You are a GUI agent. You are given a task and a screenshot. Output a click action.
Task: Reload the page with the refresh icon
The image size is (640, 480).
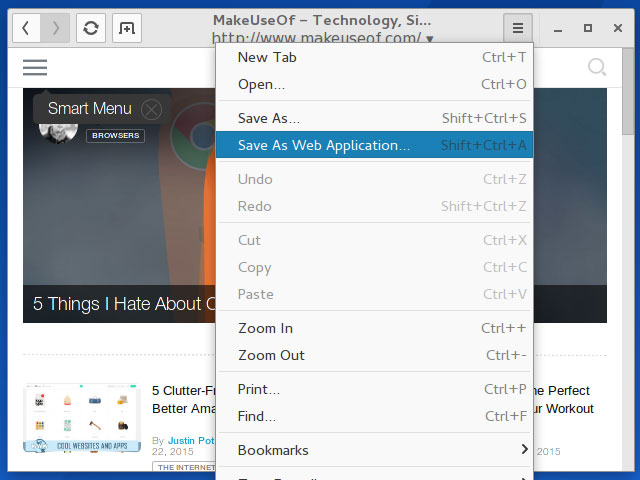pos(91,28)
